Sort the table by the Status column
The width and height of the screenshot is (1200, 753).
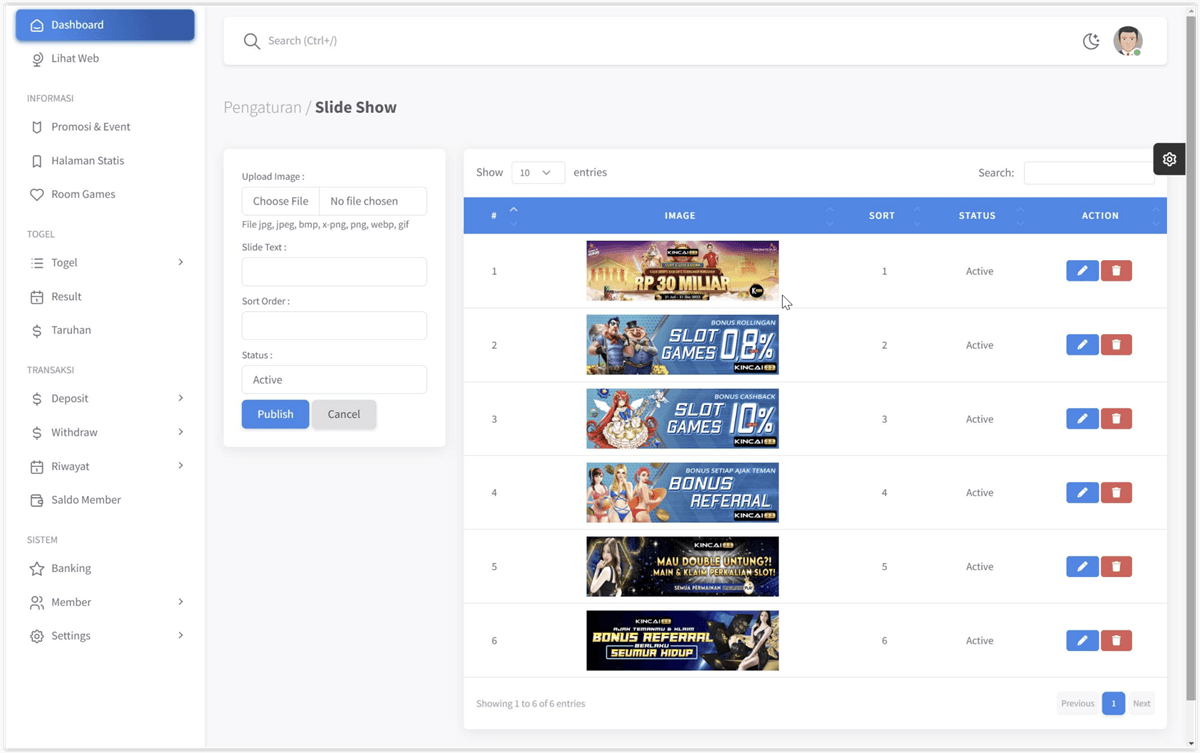click(x=977, y=216)
